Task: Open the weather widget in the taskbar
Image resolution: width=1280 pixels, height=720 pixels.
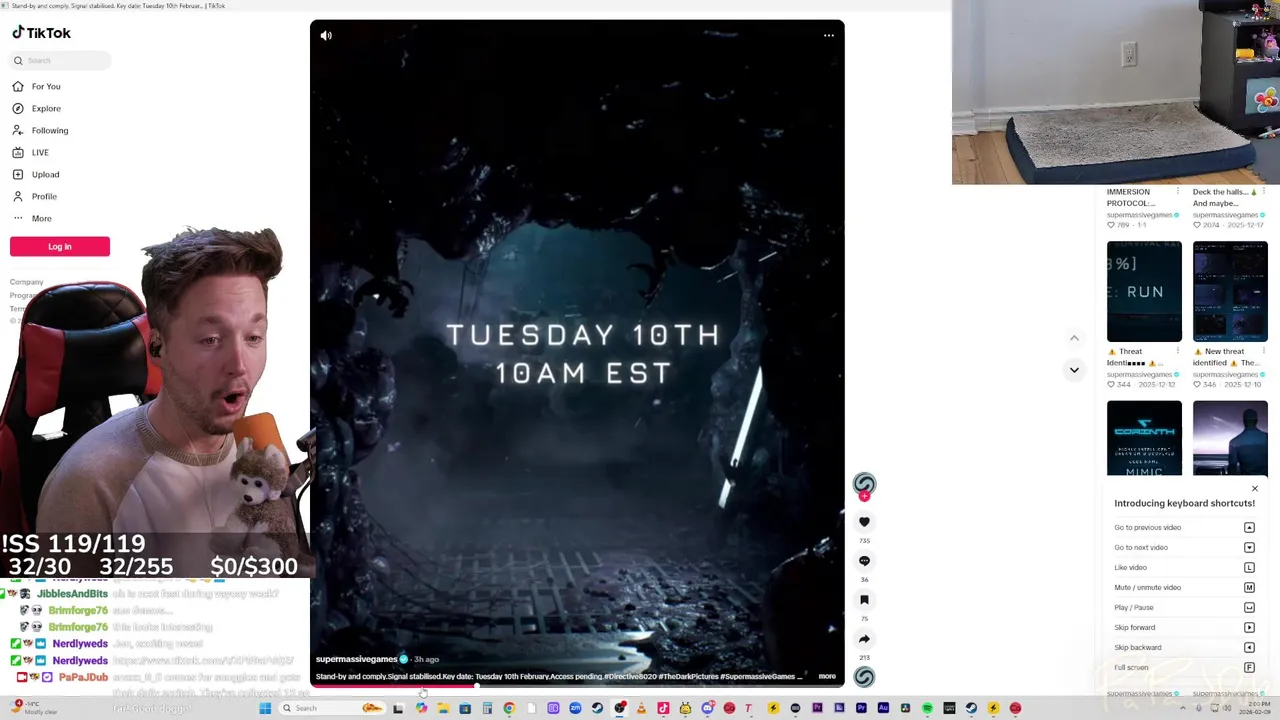Action: coord(32,708)
